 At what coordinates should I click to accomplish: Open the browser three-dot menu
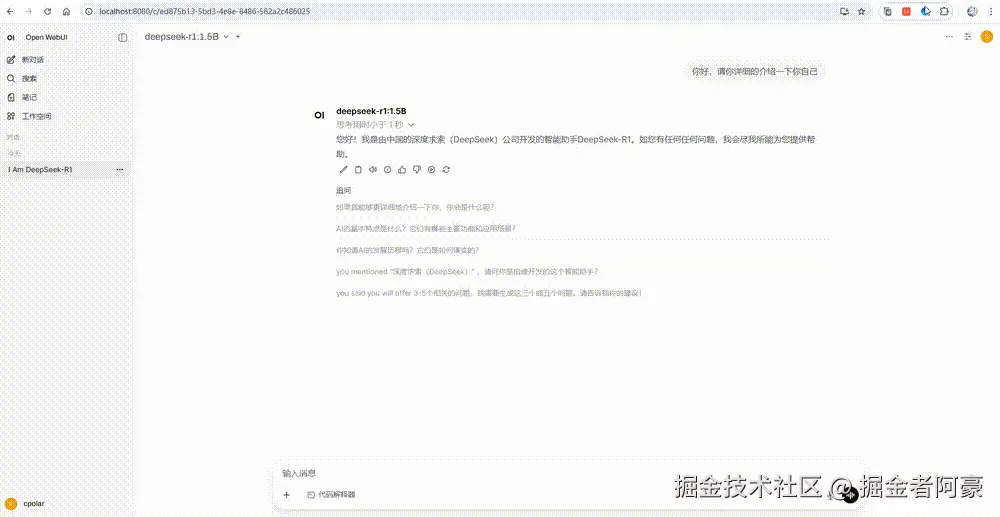pos(991,11)
